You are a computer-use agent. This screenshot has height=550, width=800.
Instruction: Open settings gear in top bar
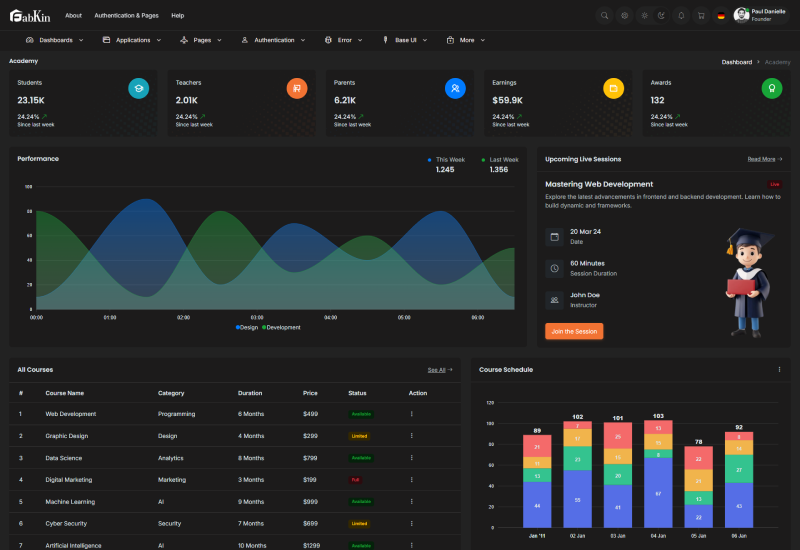click(624, 15)
